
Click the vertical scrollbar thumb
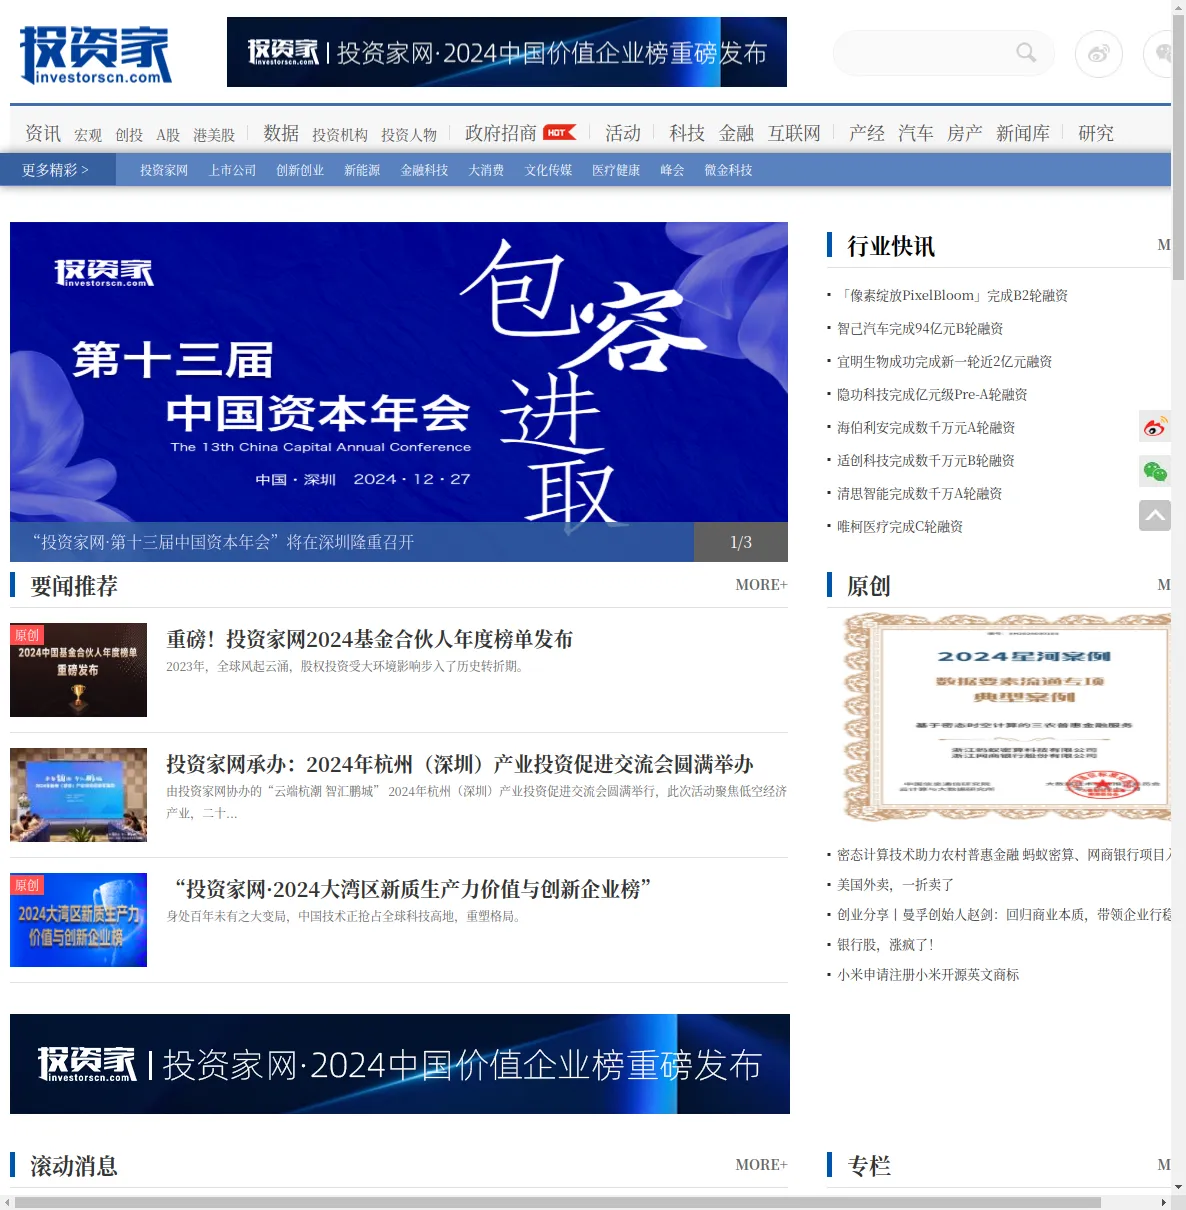1178,146
